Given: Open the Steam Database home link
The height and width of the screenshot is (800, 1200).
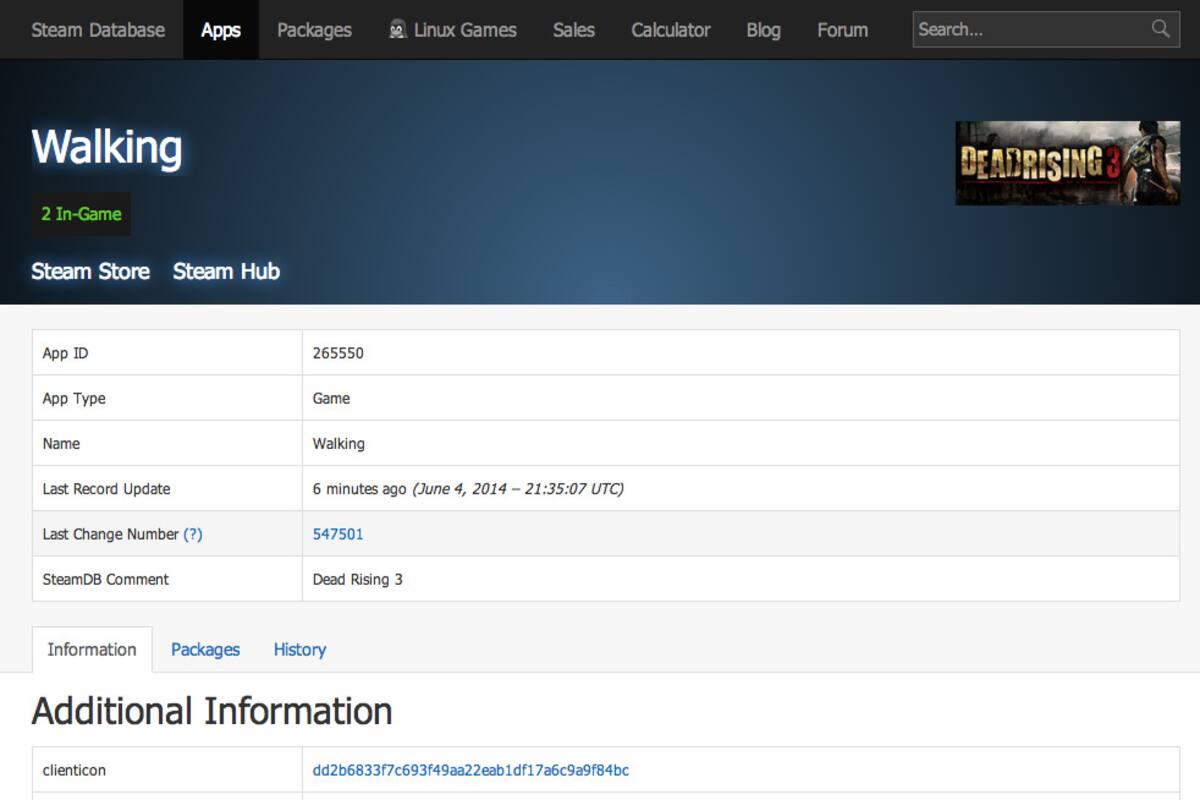Looking at the screenshot, I should point(98,30).
